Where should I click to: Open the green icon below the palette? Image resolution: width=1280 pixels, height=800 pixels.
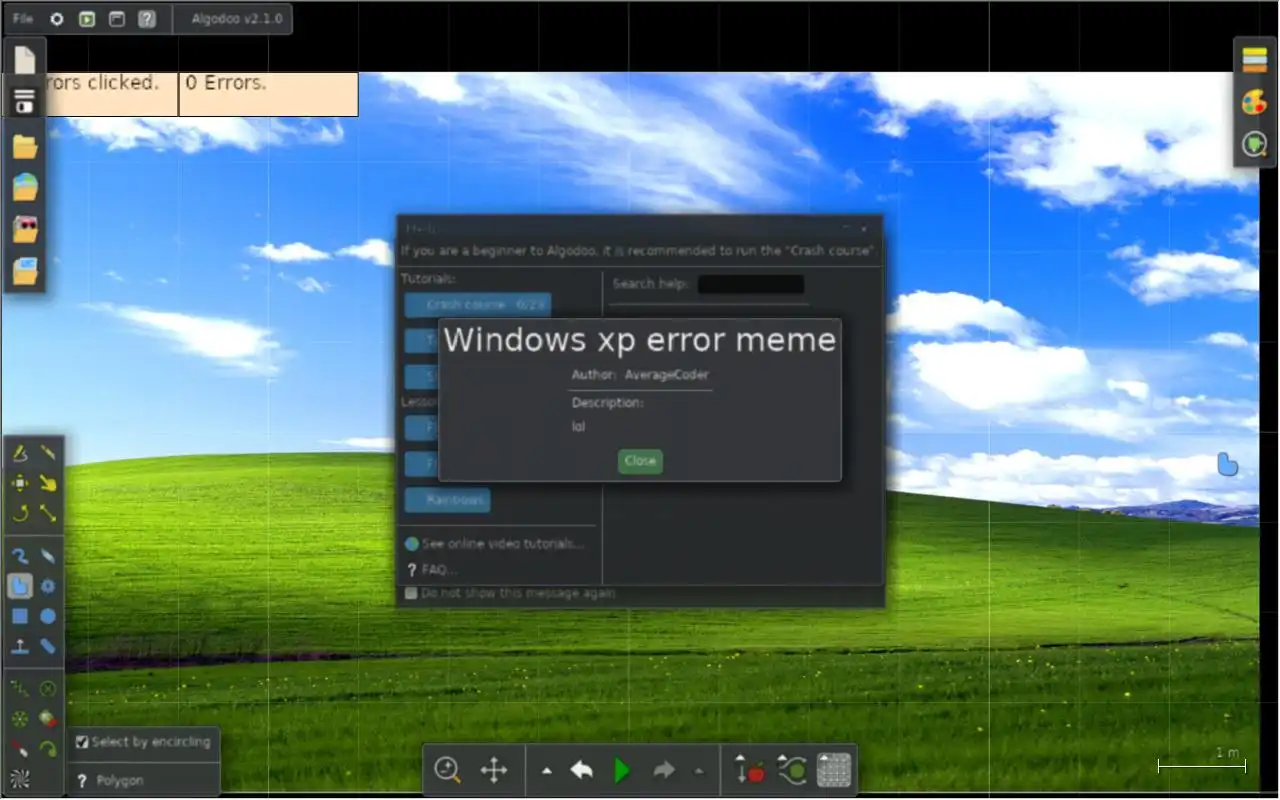[x=1254, y=144]
